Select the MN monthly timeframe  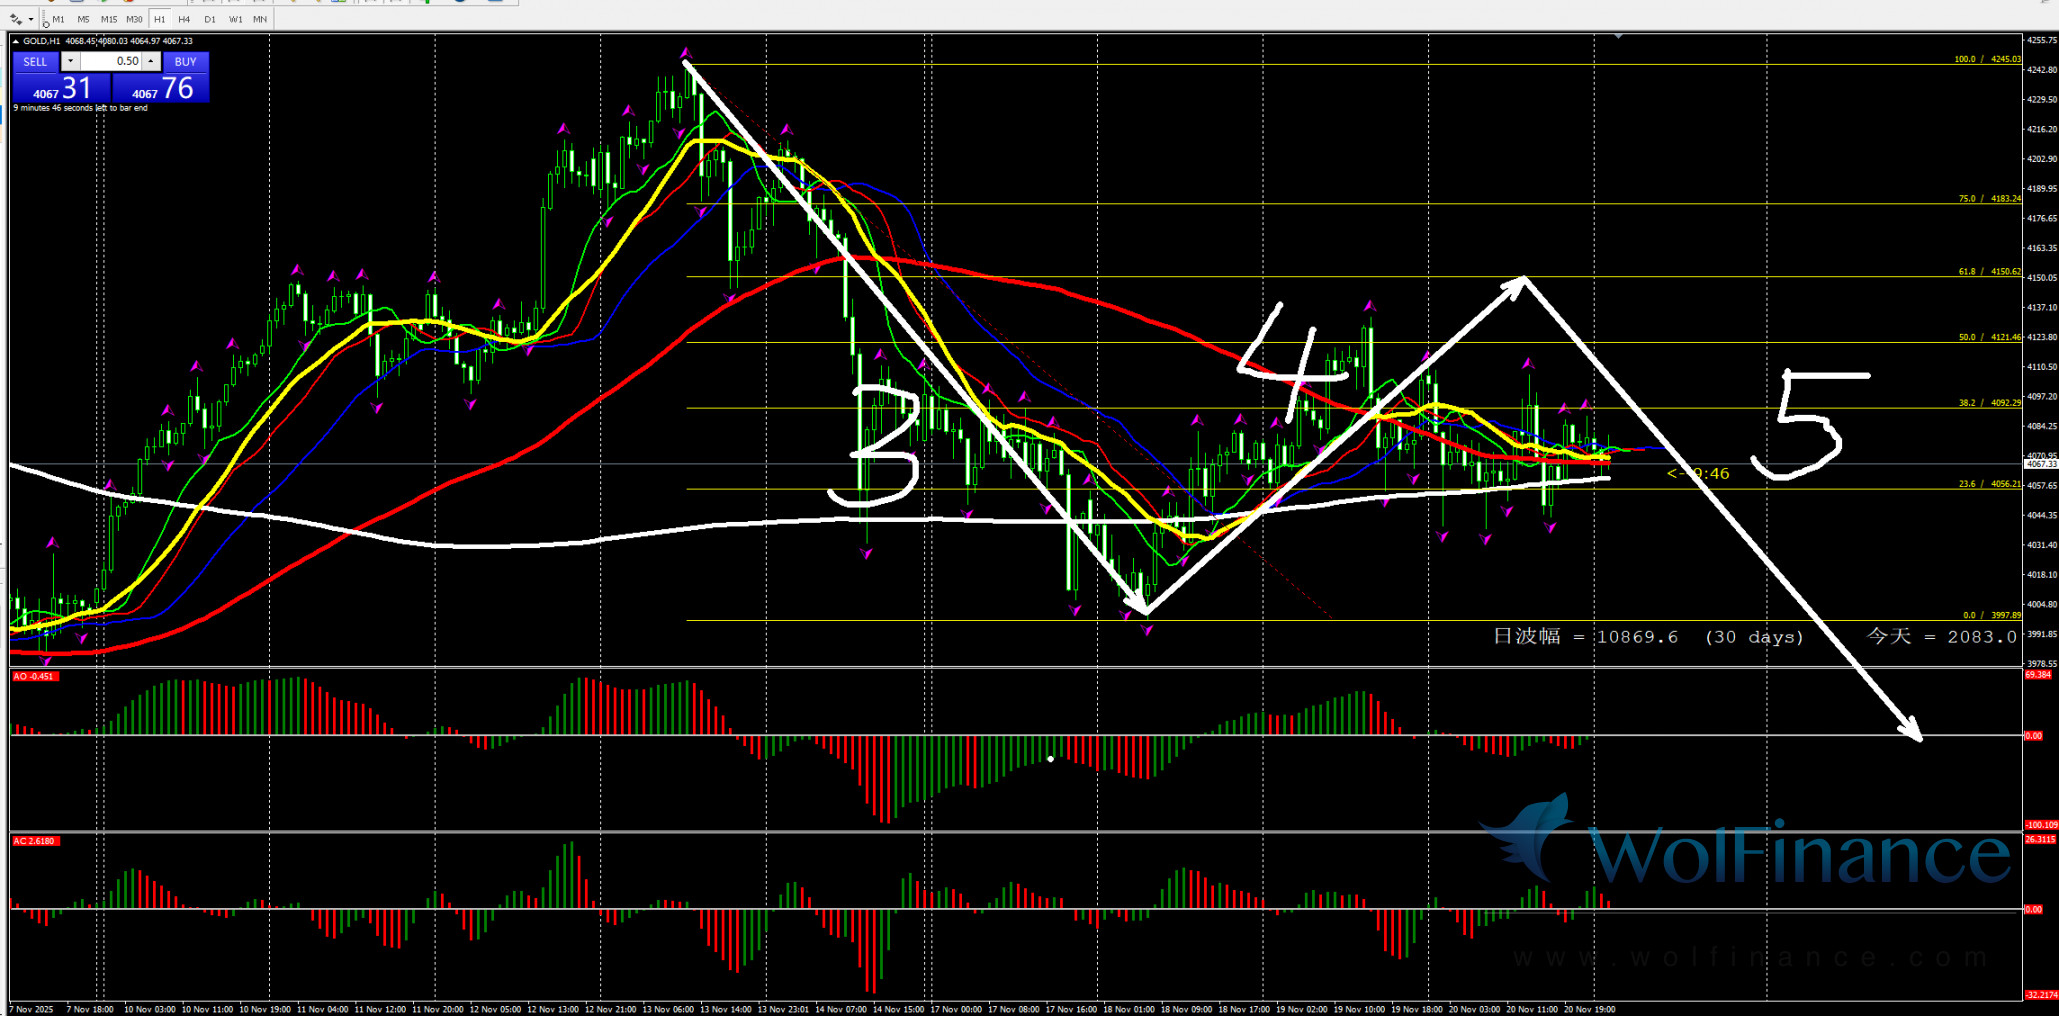click(x=260, y=19)
